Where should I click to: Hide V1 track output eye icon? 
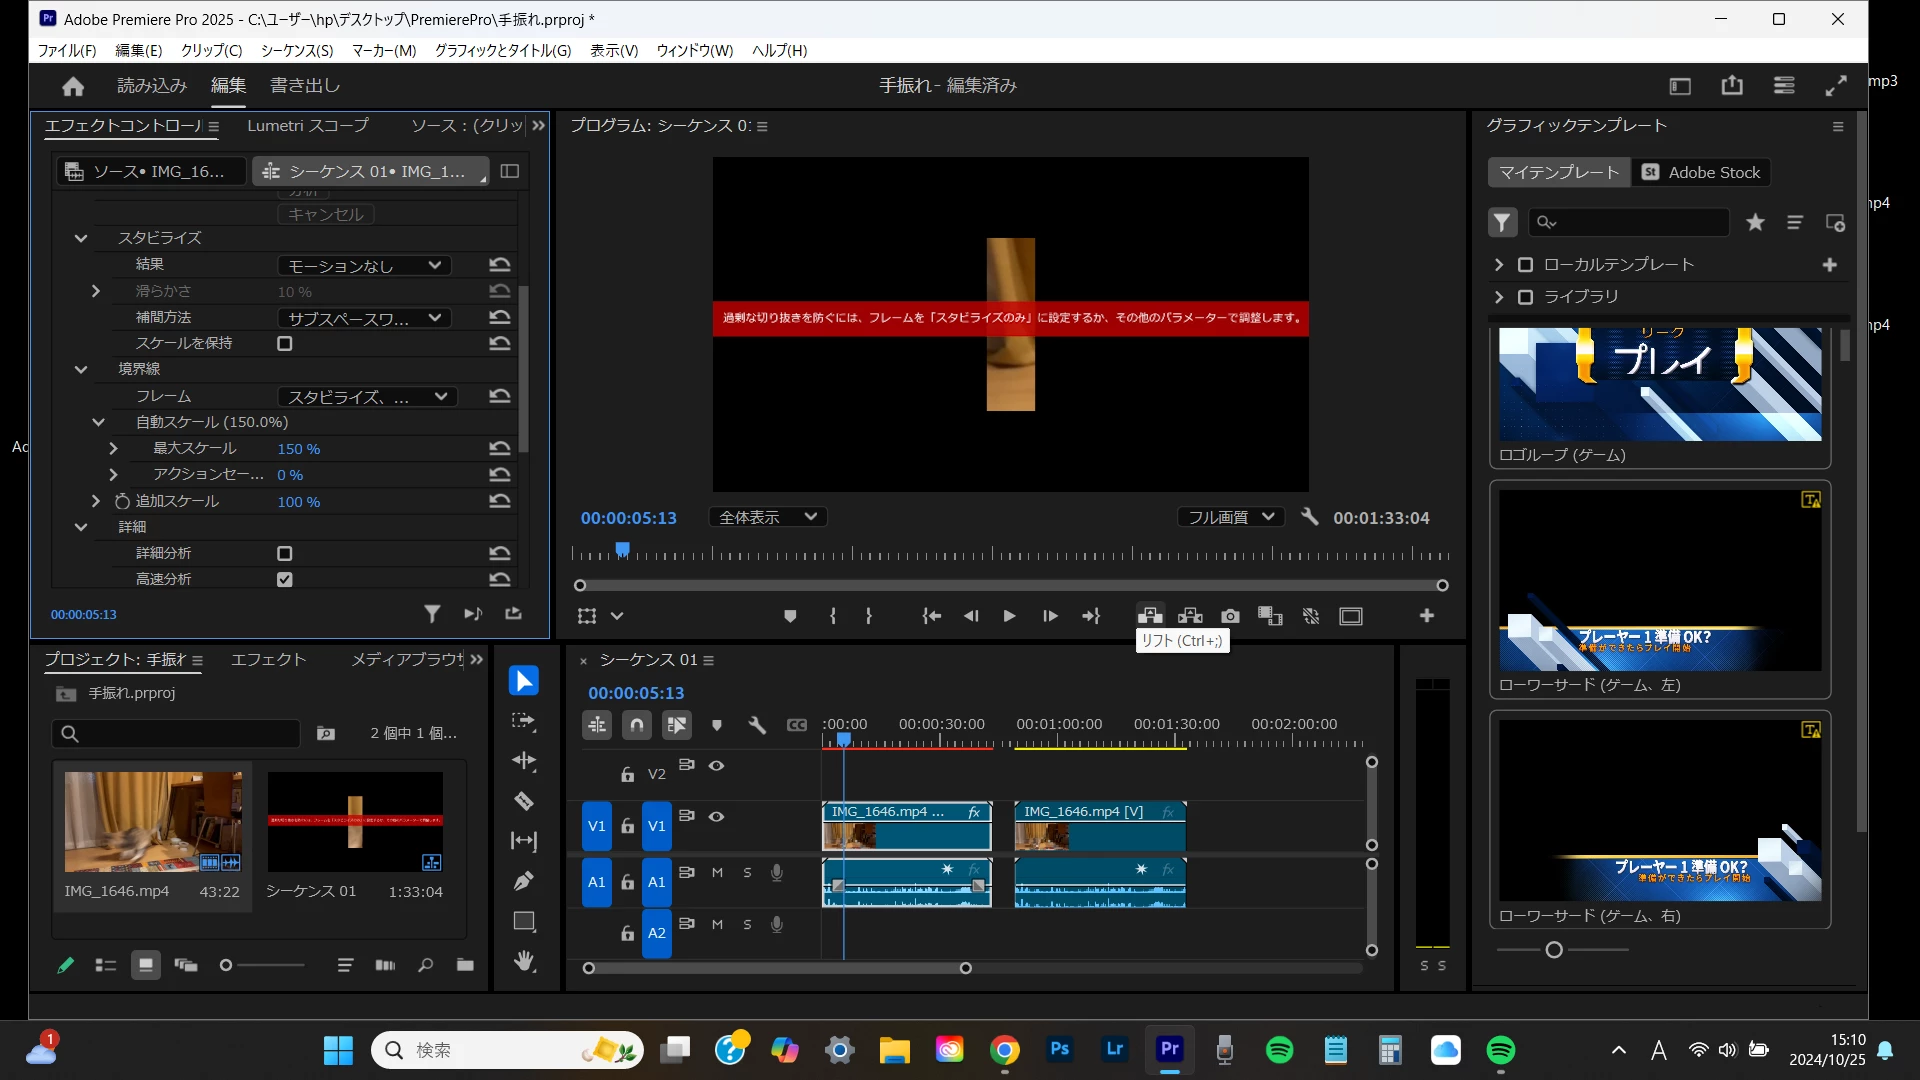717,817
